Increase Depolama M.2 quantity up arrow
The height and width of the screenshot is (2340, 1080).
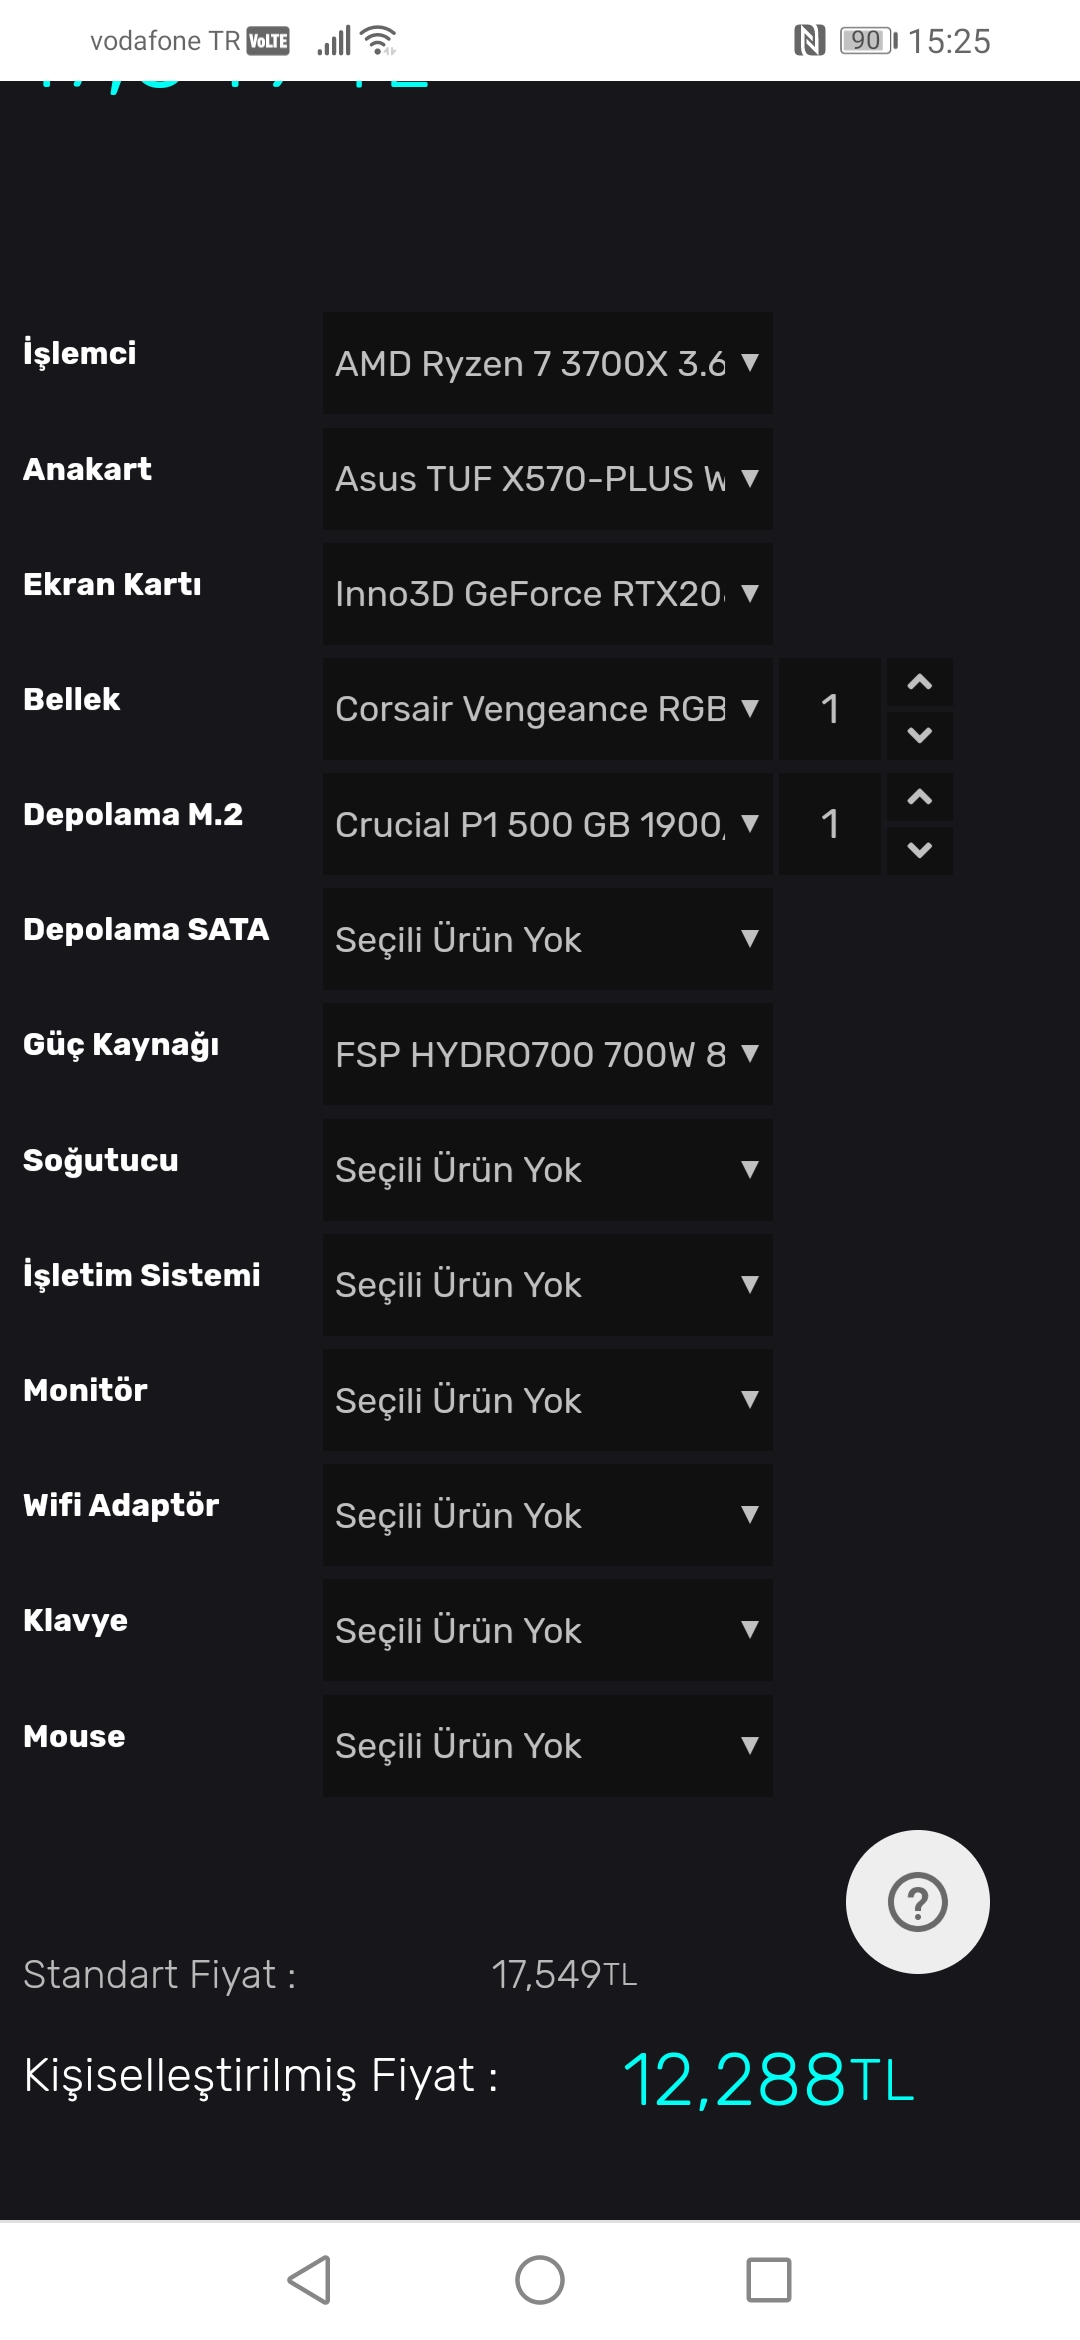click(919, 798)
